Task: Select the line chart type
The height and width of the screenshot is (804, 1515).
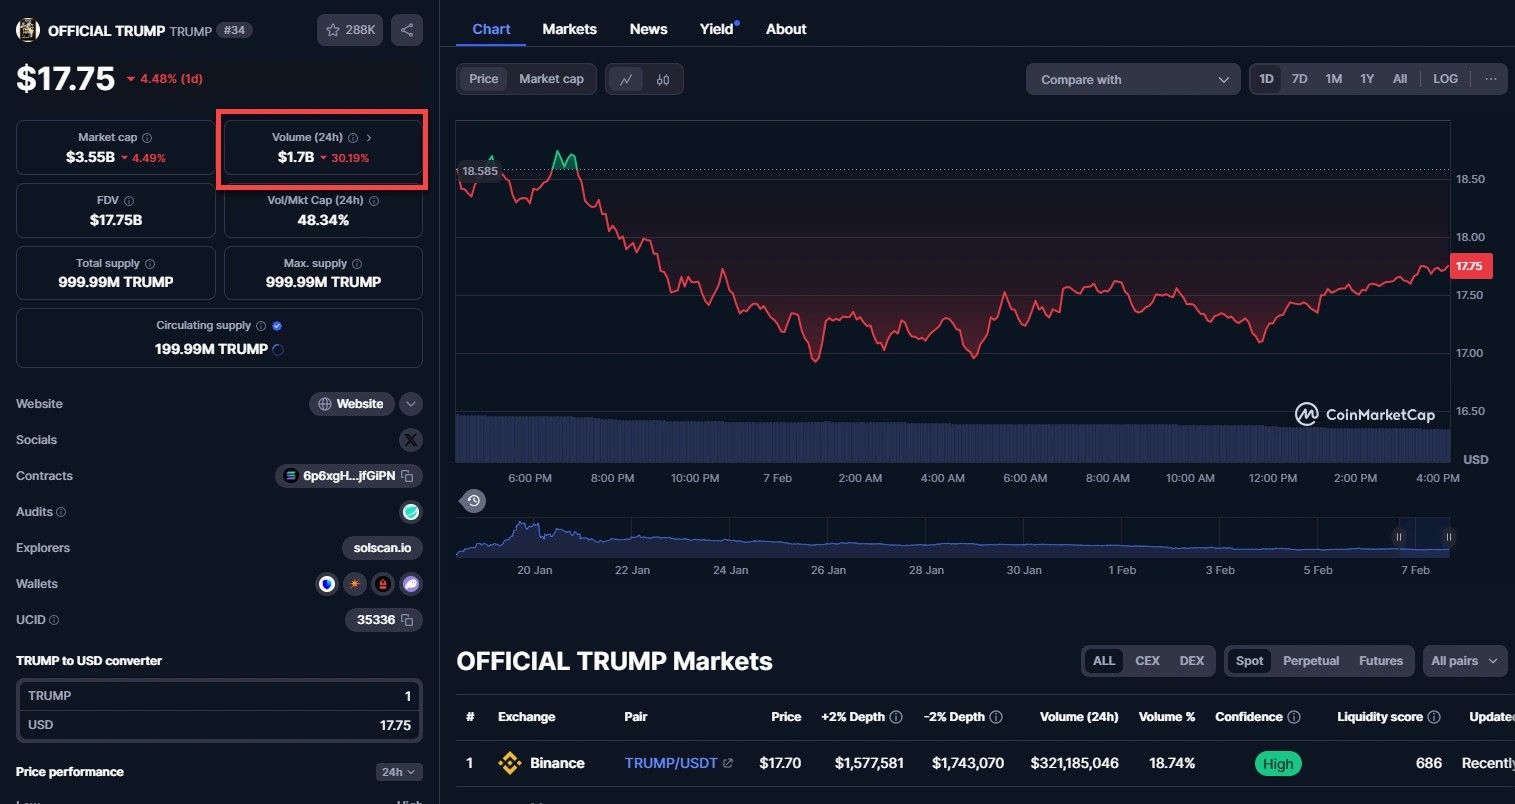Action: click(x=626, y=79)
